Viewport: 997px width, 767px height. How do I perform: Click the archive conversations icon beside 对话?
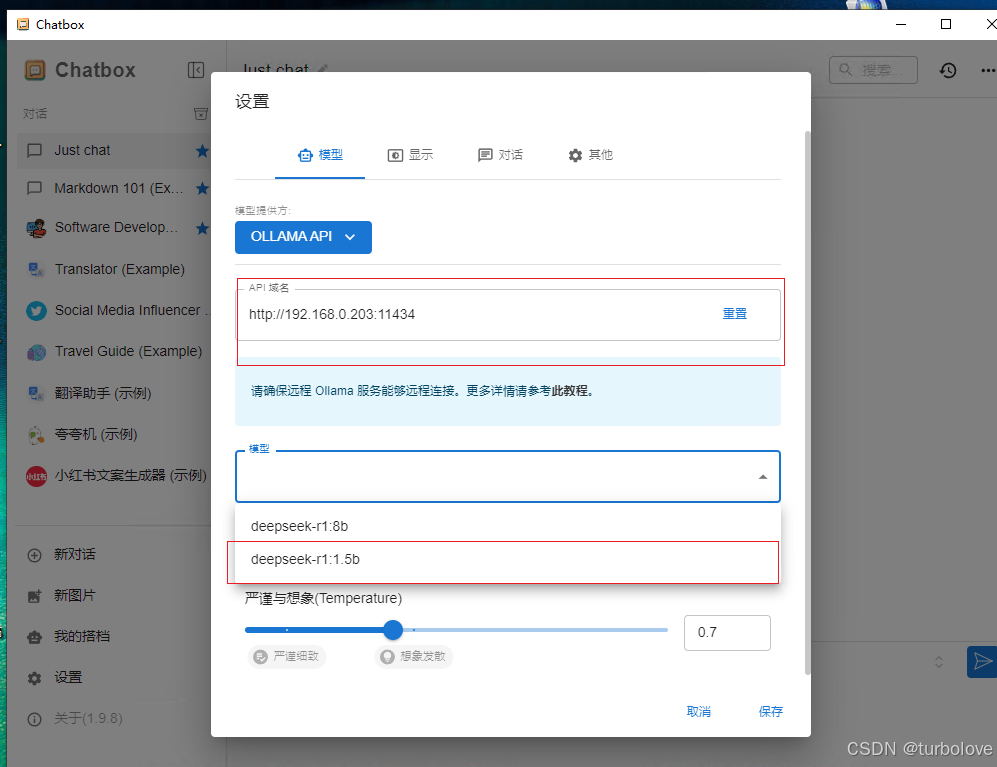click(x=200, y=114)
